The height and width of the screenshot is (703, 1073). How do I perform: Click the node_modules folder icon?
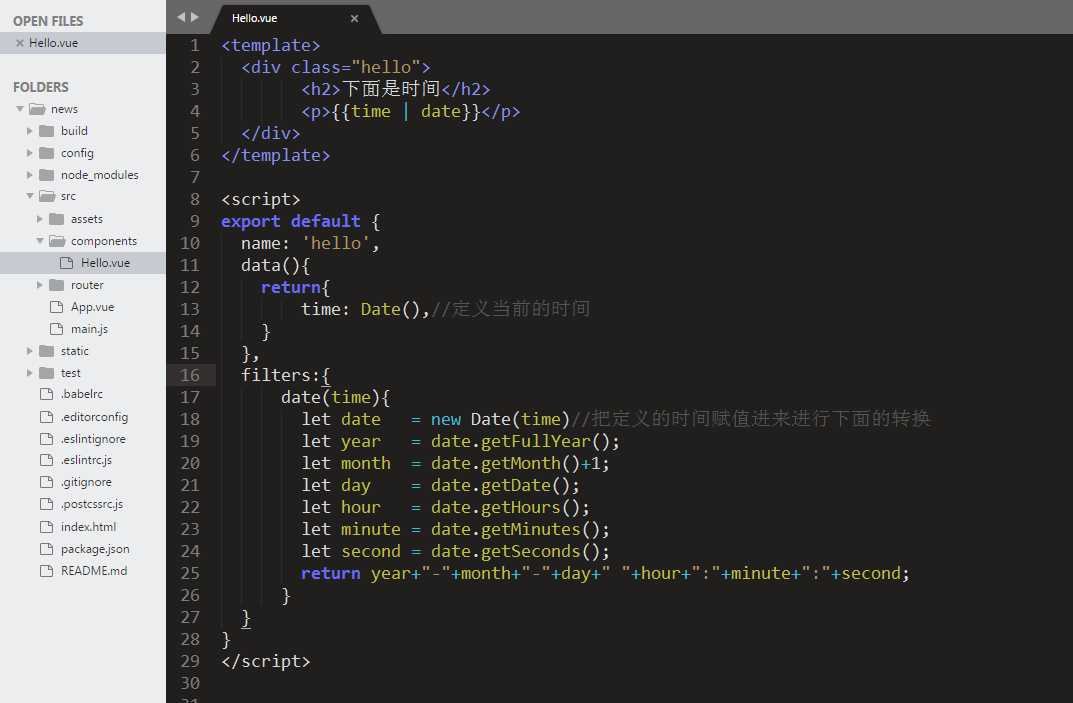[x=47, y=175]
